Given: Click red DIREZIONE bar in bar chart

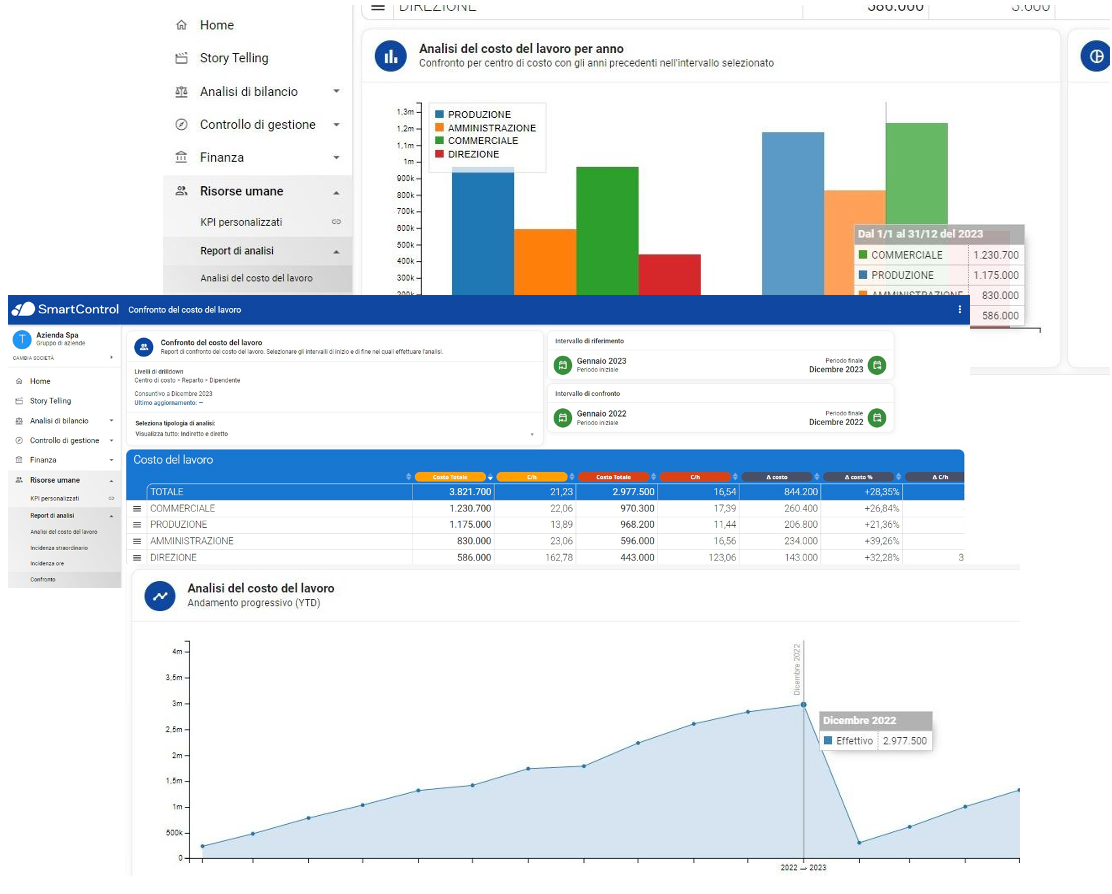Looking at the screenshot, I should click(x=669, y=274).
